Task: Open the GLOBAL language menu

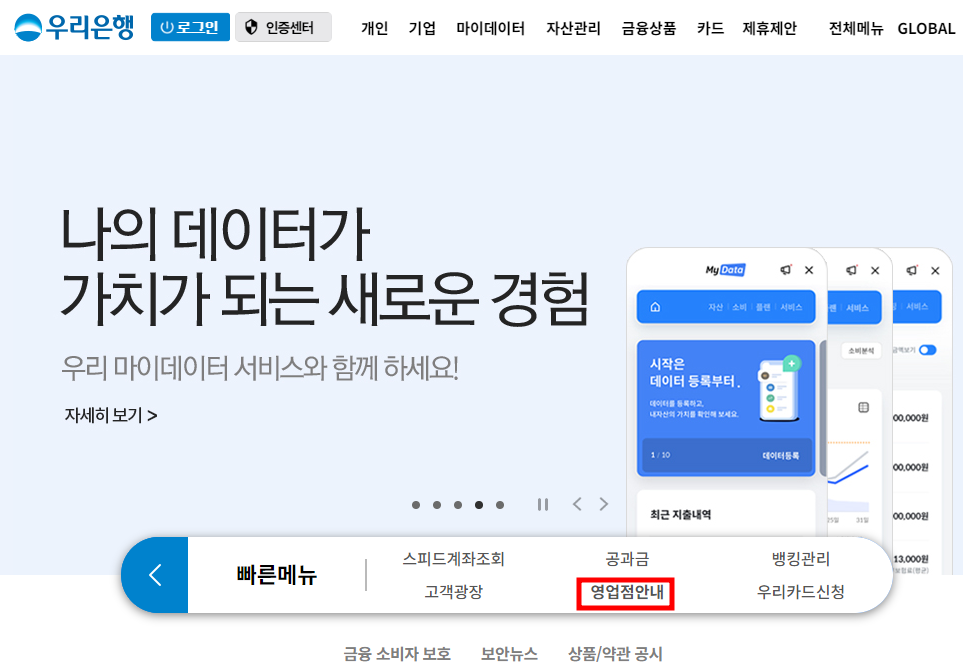Action: tap(925, 29)
